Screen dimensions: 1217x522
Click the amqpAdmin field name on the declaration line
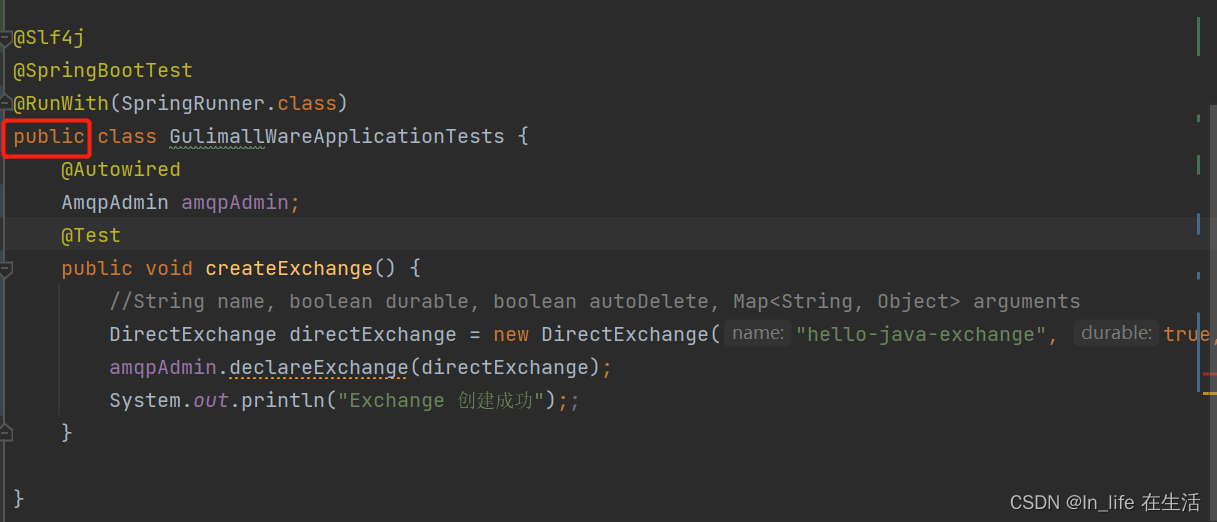pyautogui.click(x=235, y=202)
